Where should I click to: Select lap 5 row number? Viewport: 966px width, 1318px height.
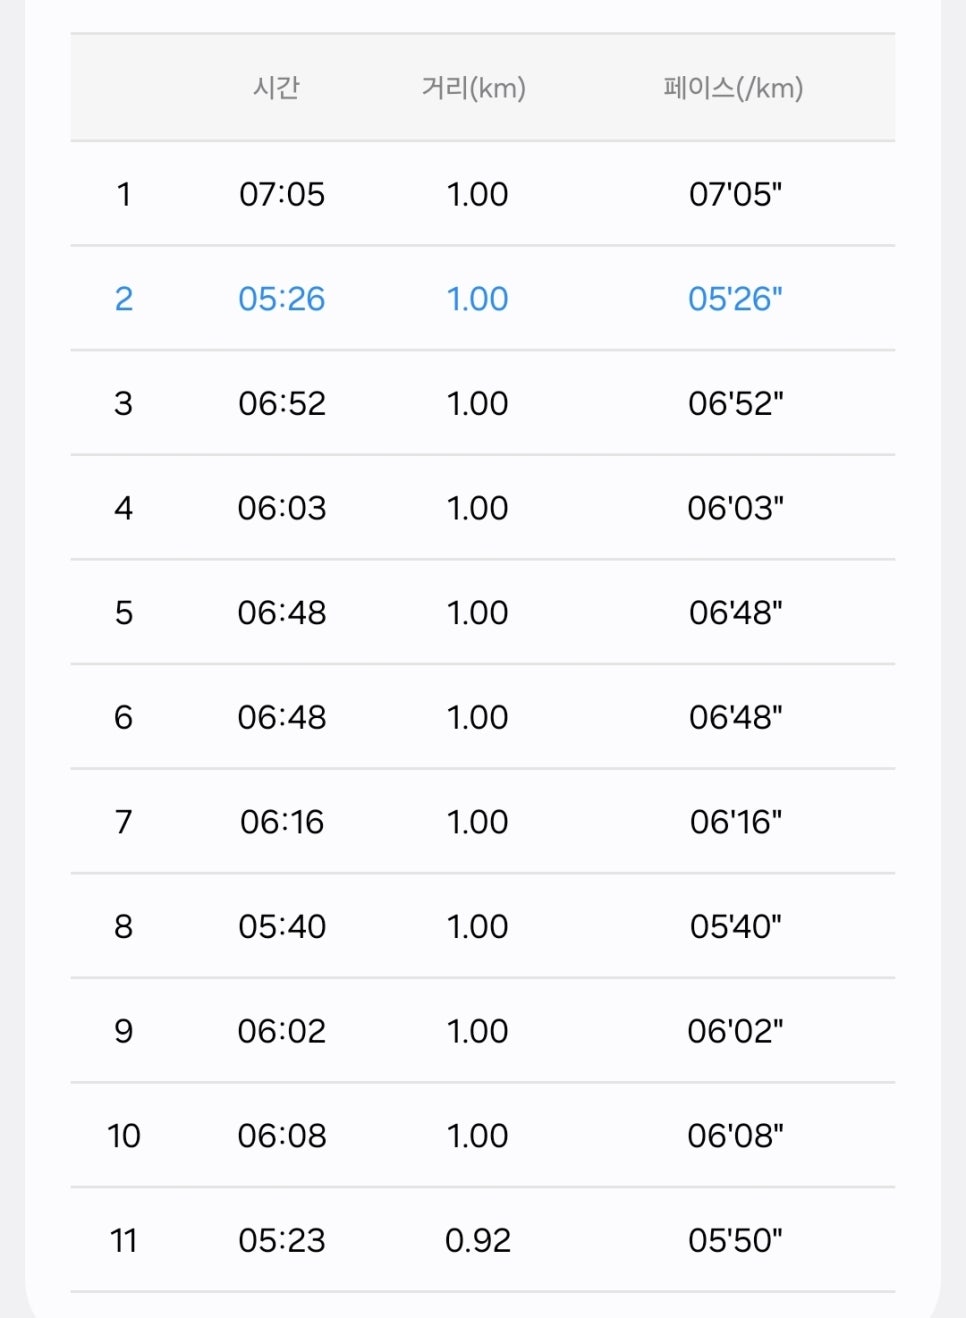pos(124,612)
